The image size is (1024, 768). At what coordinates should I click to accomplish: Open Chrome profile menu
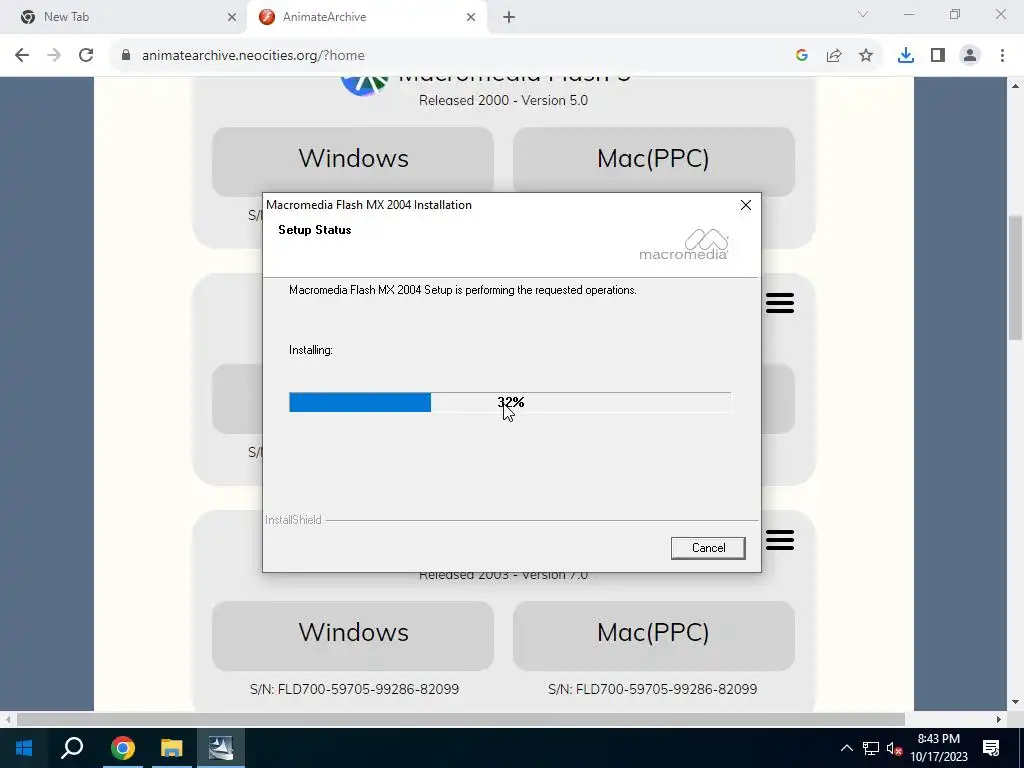pos(970,56)
